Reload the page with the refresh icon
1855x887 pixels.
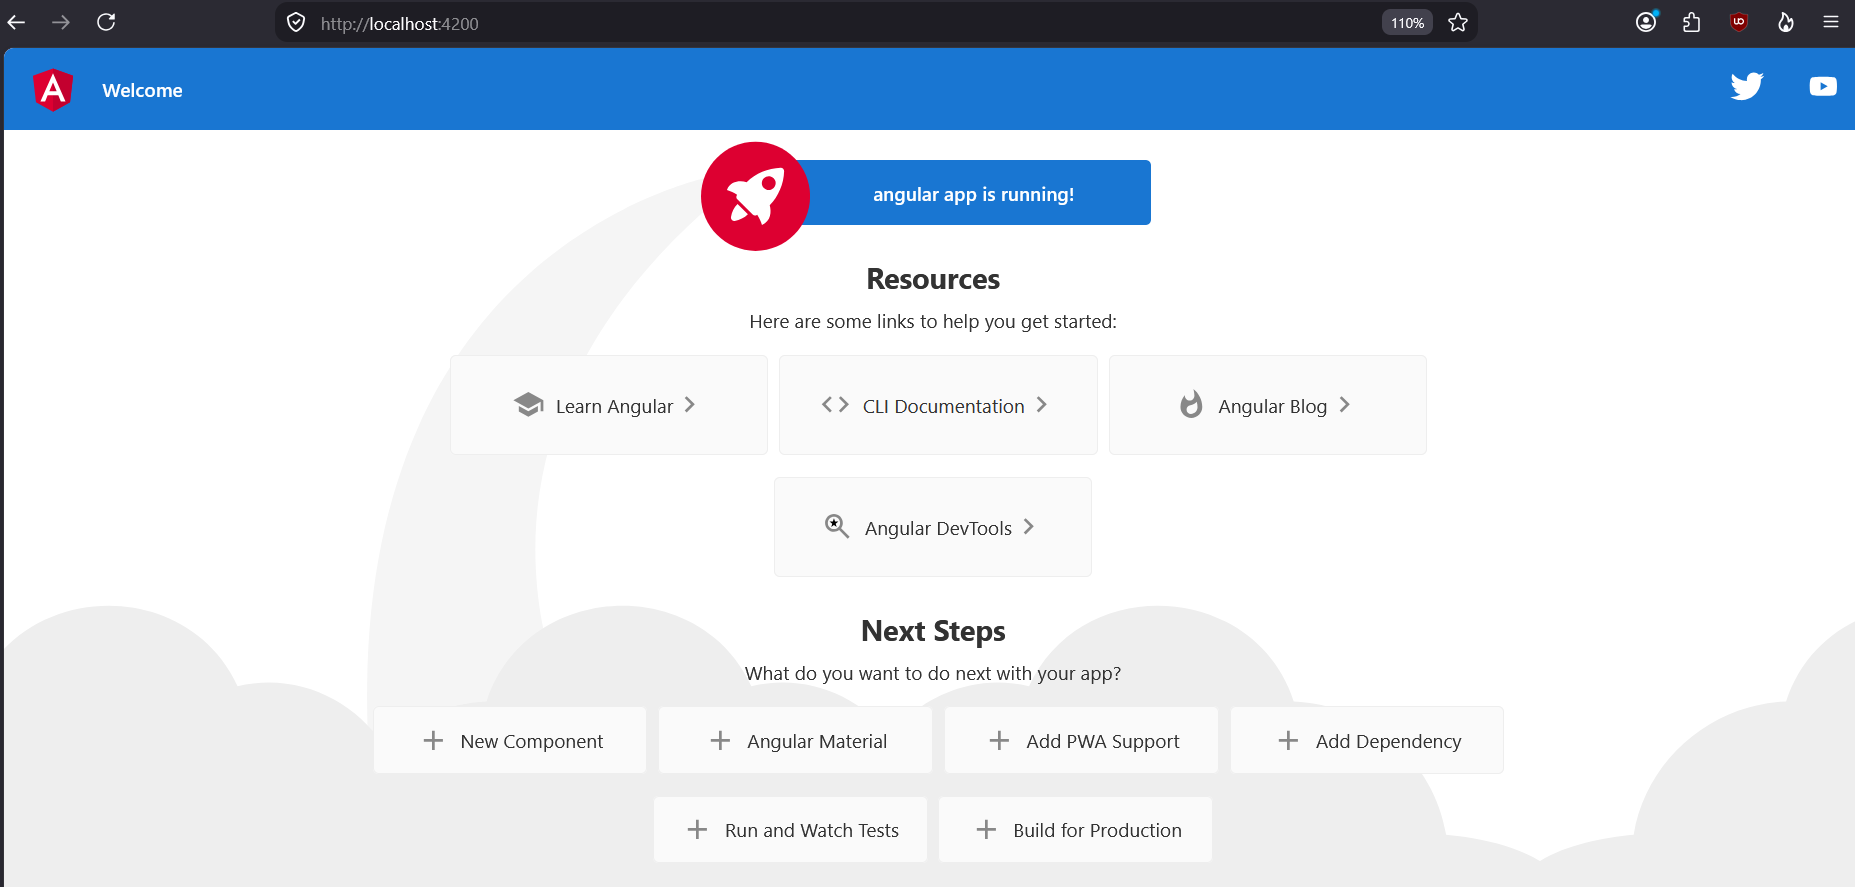[x=106, y=22]
